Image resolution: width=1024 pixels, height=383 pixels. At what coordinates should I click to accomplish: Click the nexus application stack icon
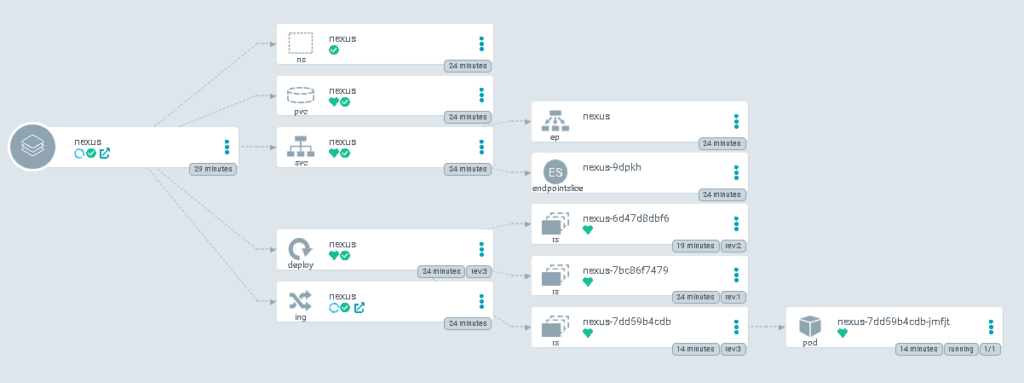tap(33, 147)
